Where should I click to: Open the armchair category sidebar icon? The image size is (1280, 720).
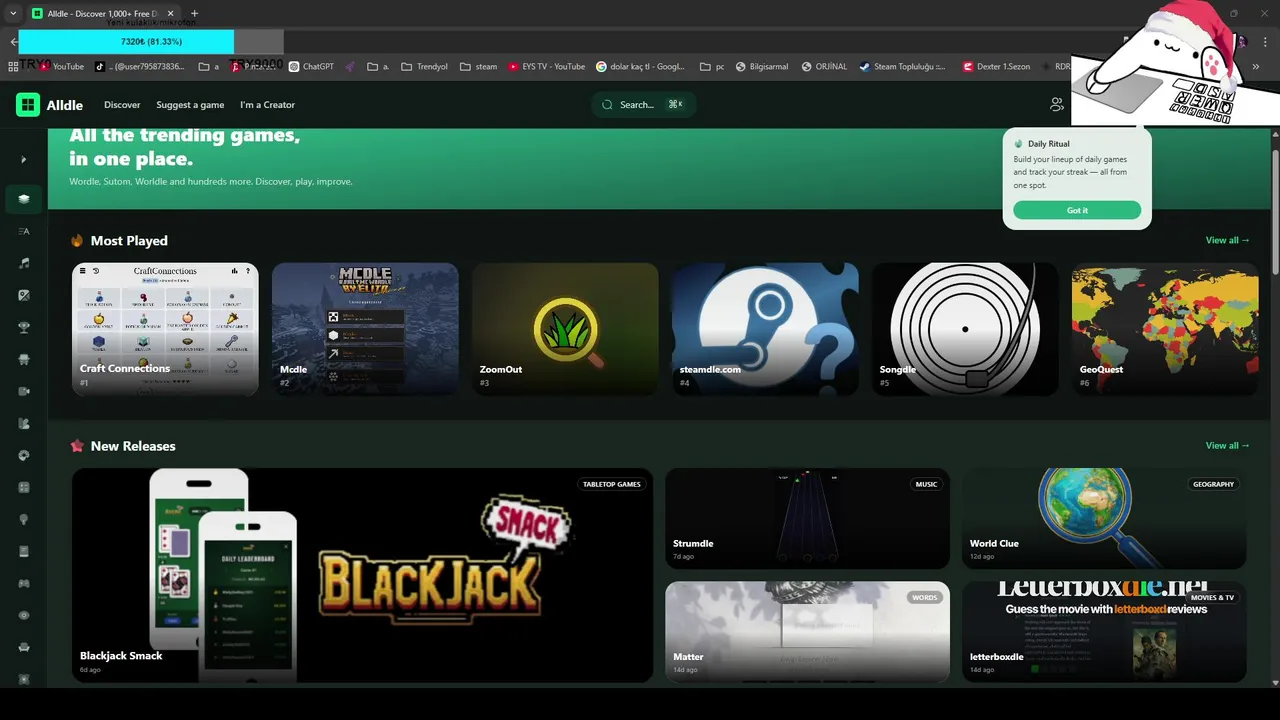24,647
